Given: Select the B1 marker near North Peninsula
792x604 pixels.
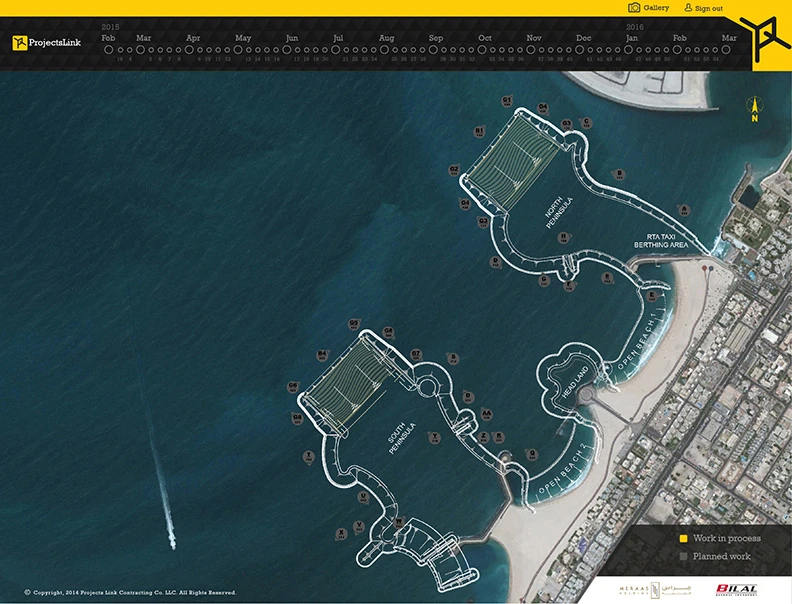Looking at the screenshot, I should (480, 132).
